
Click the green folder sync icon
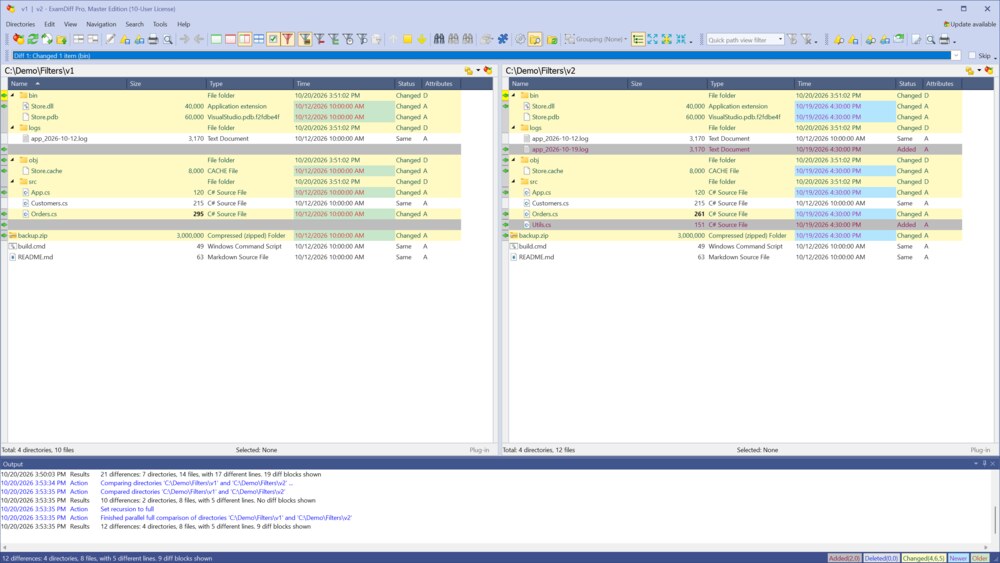[x=552, y=40]
